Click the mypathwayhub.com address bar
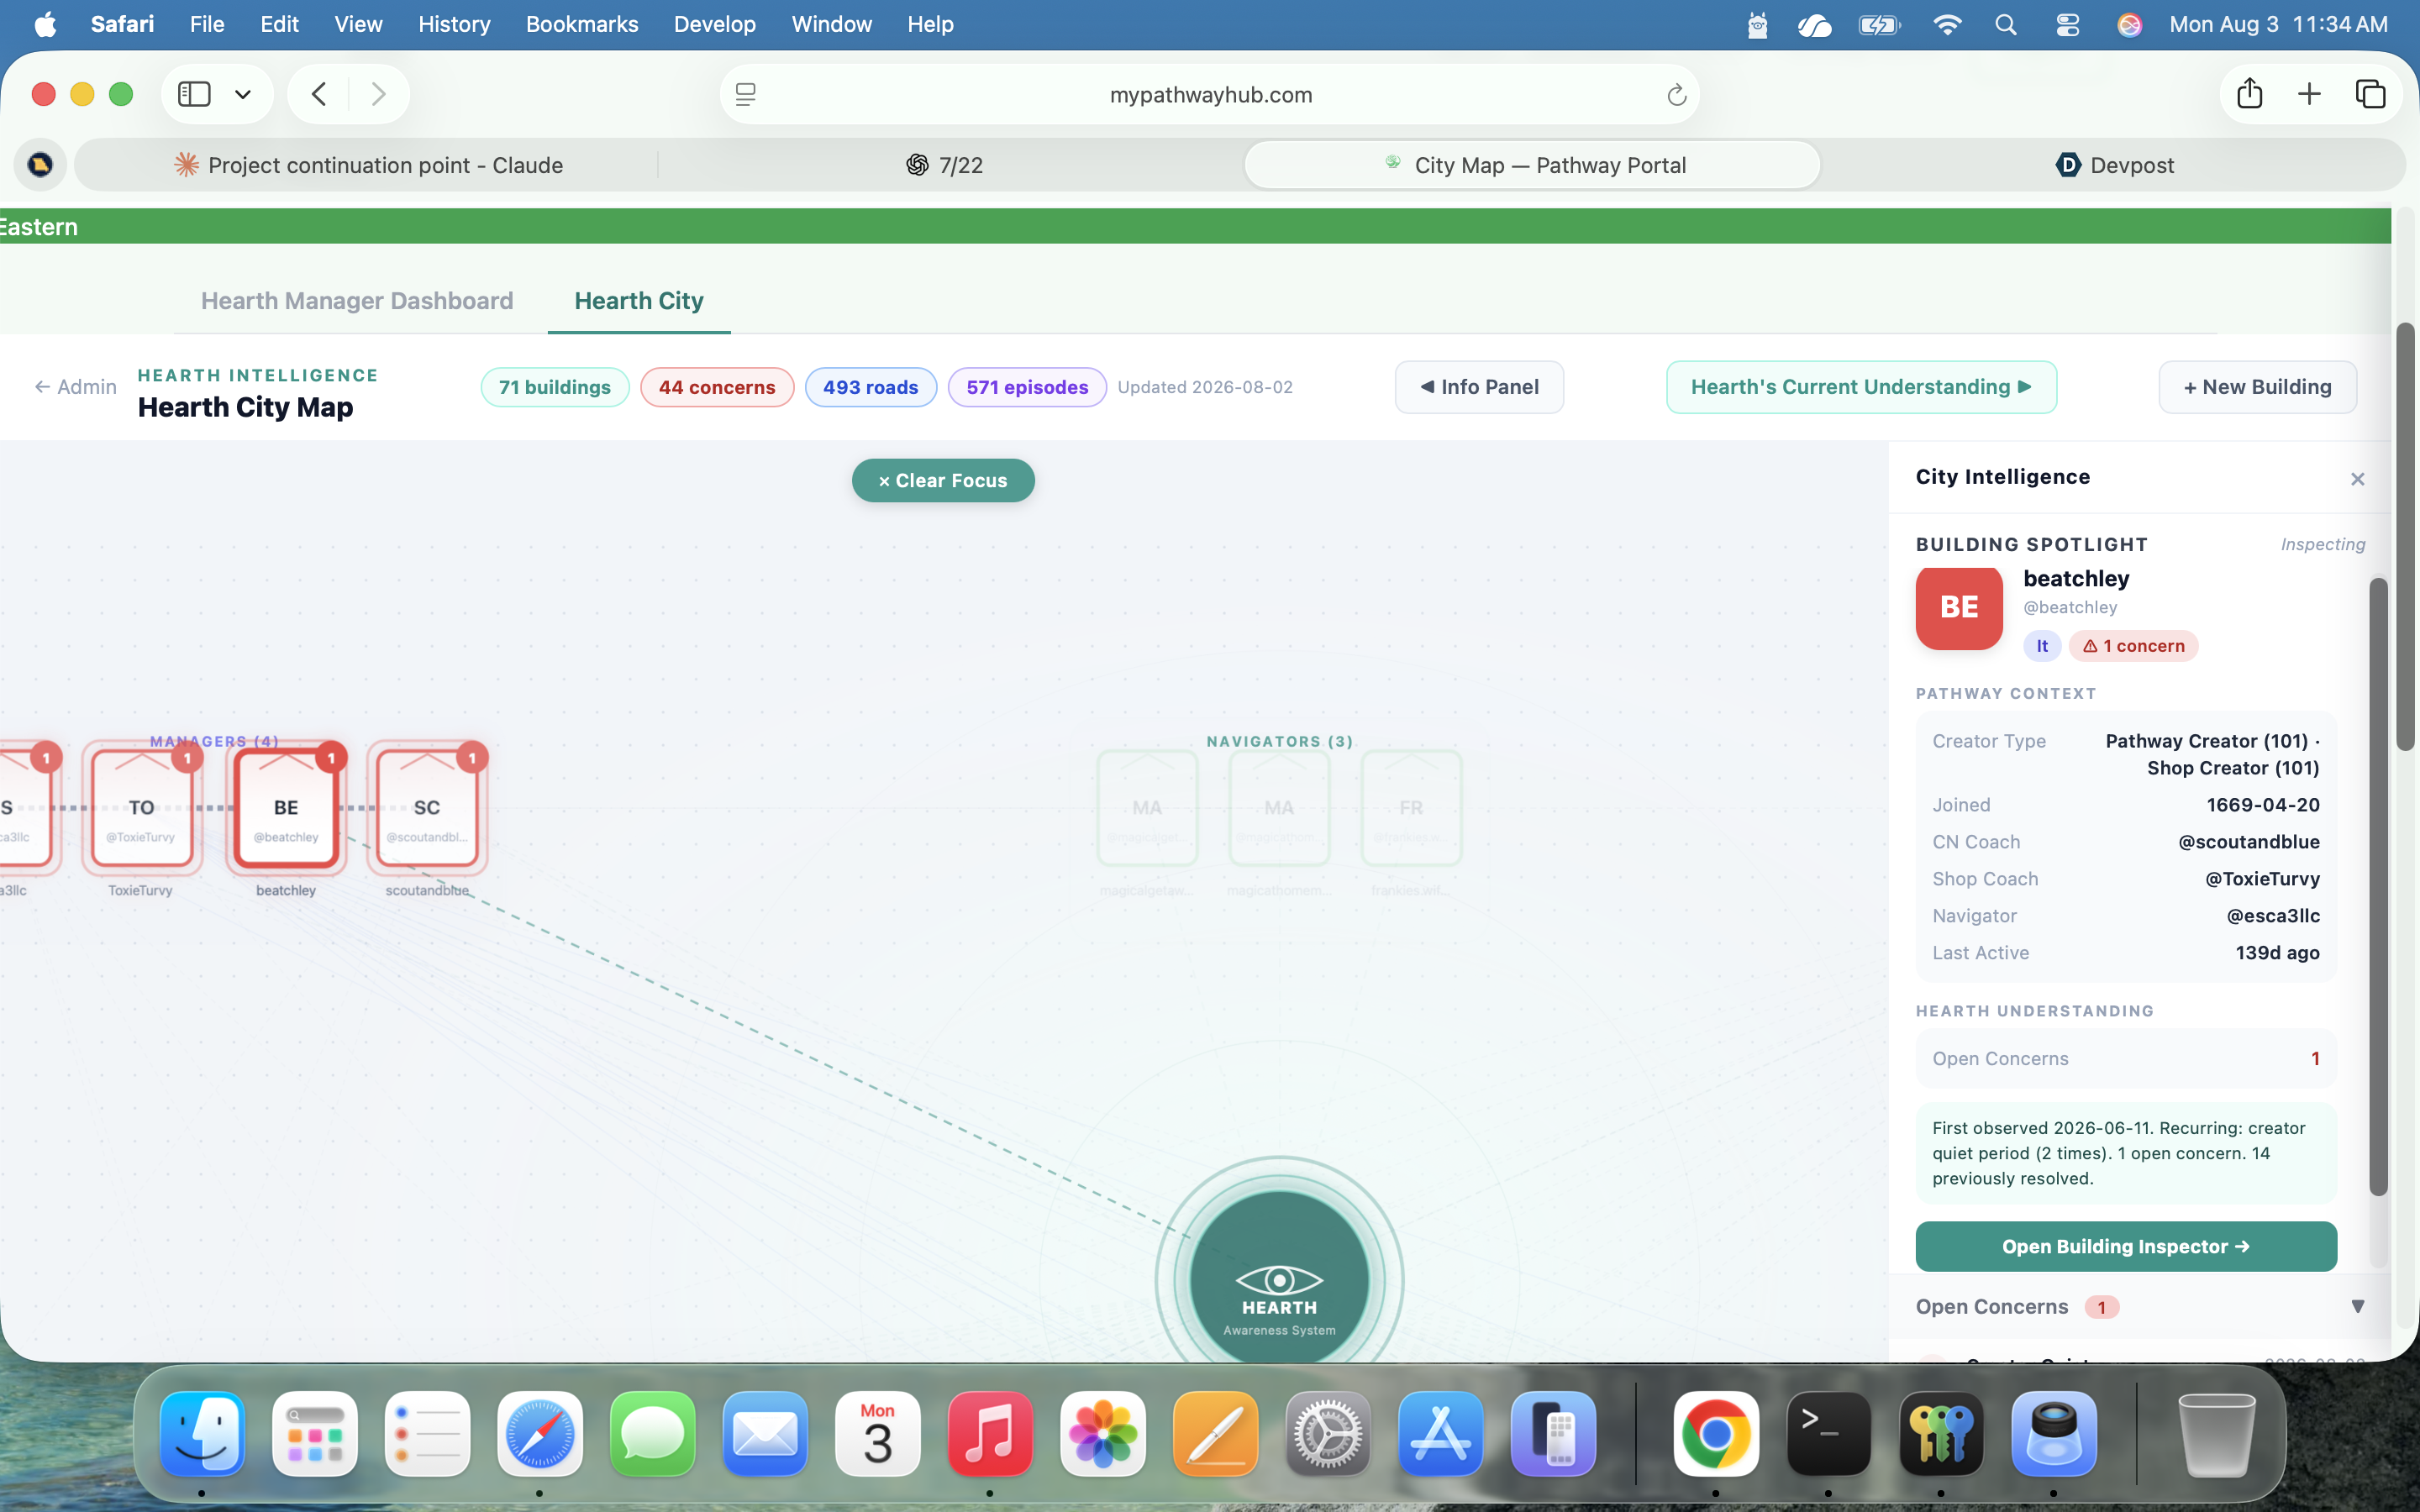Viewport: 2420px width, 1512px height. [1210, 94]
